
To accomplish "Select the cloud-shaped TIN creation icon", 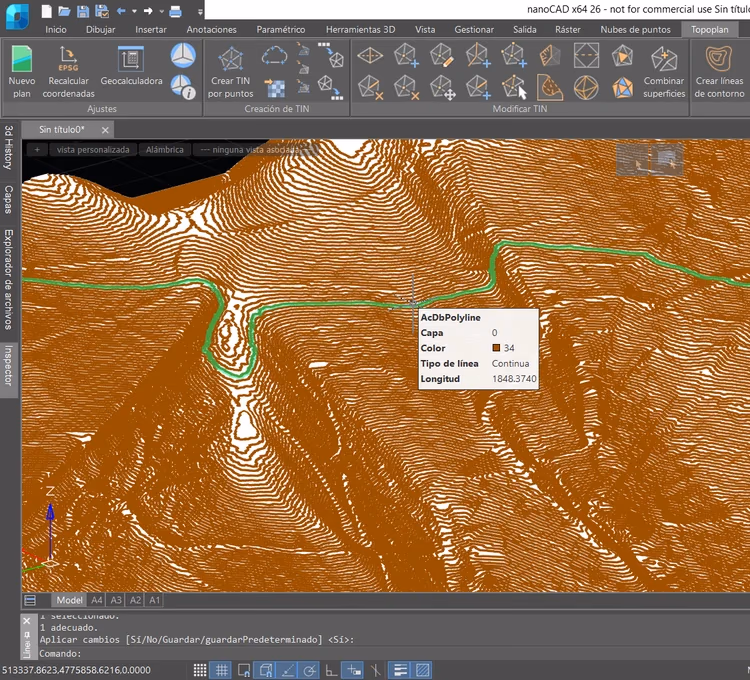I will [275, 56].
